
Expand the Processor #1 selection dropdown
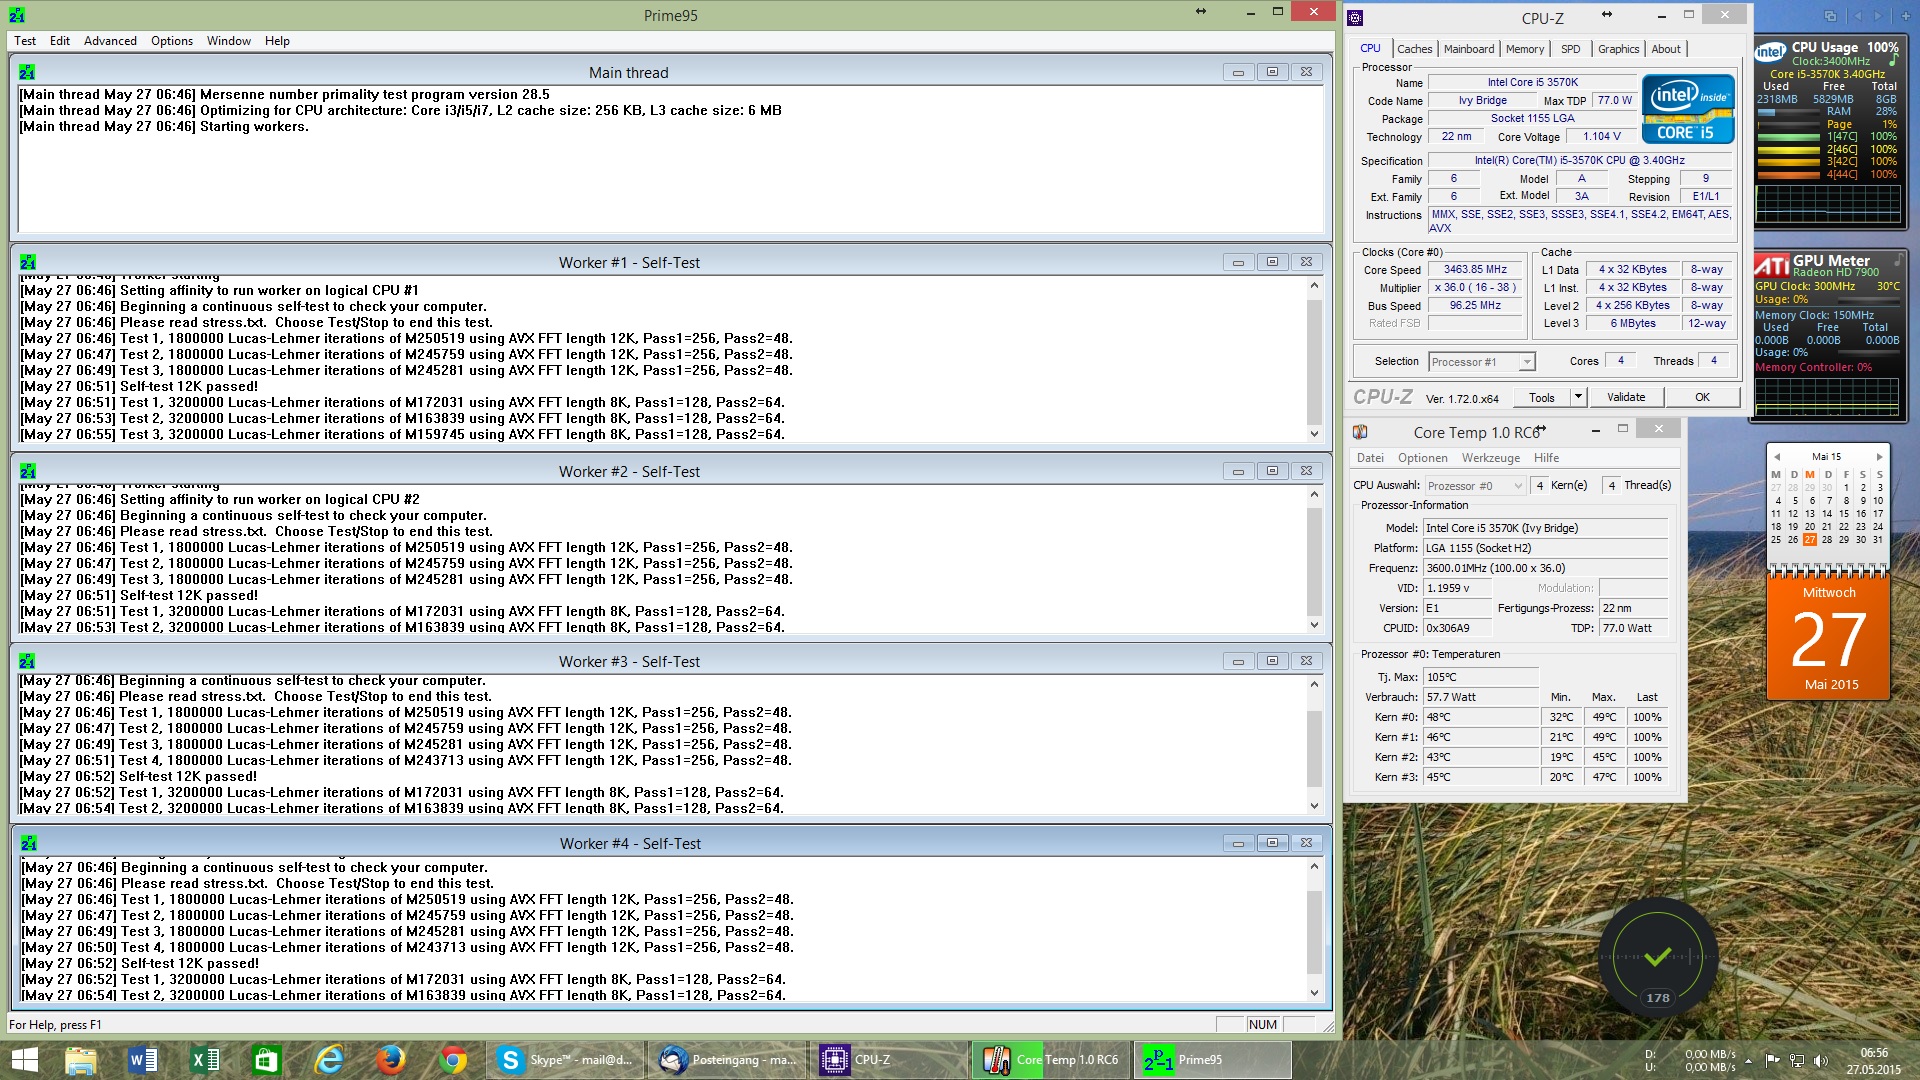[1526, 362]
